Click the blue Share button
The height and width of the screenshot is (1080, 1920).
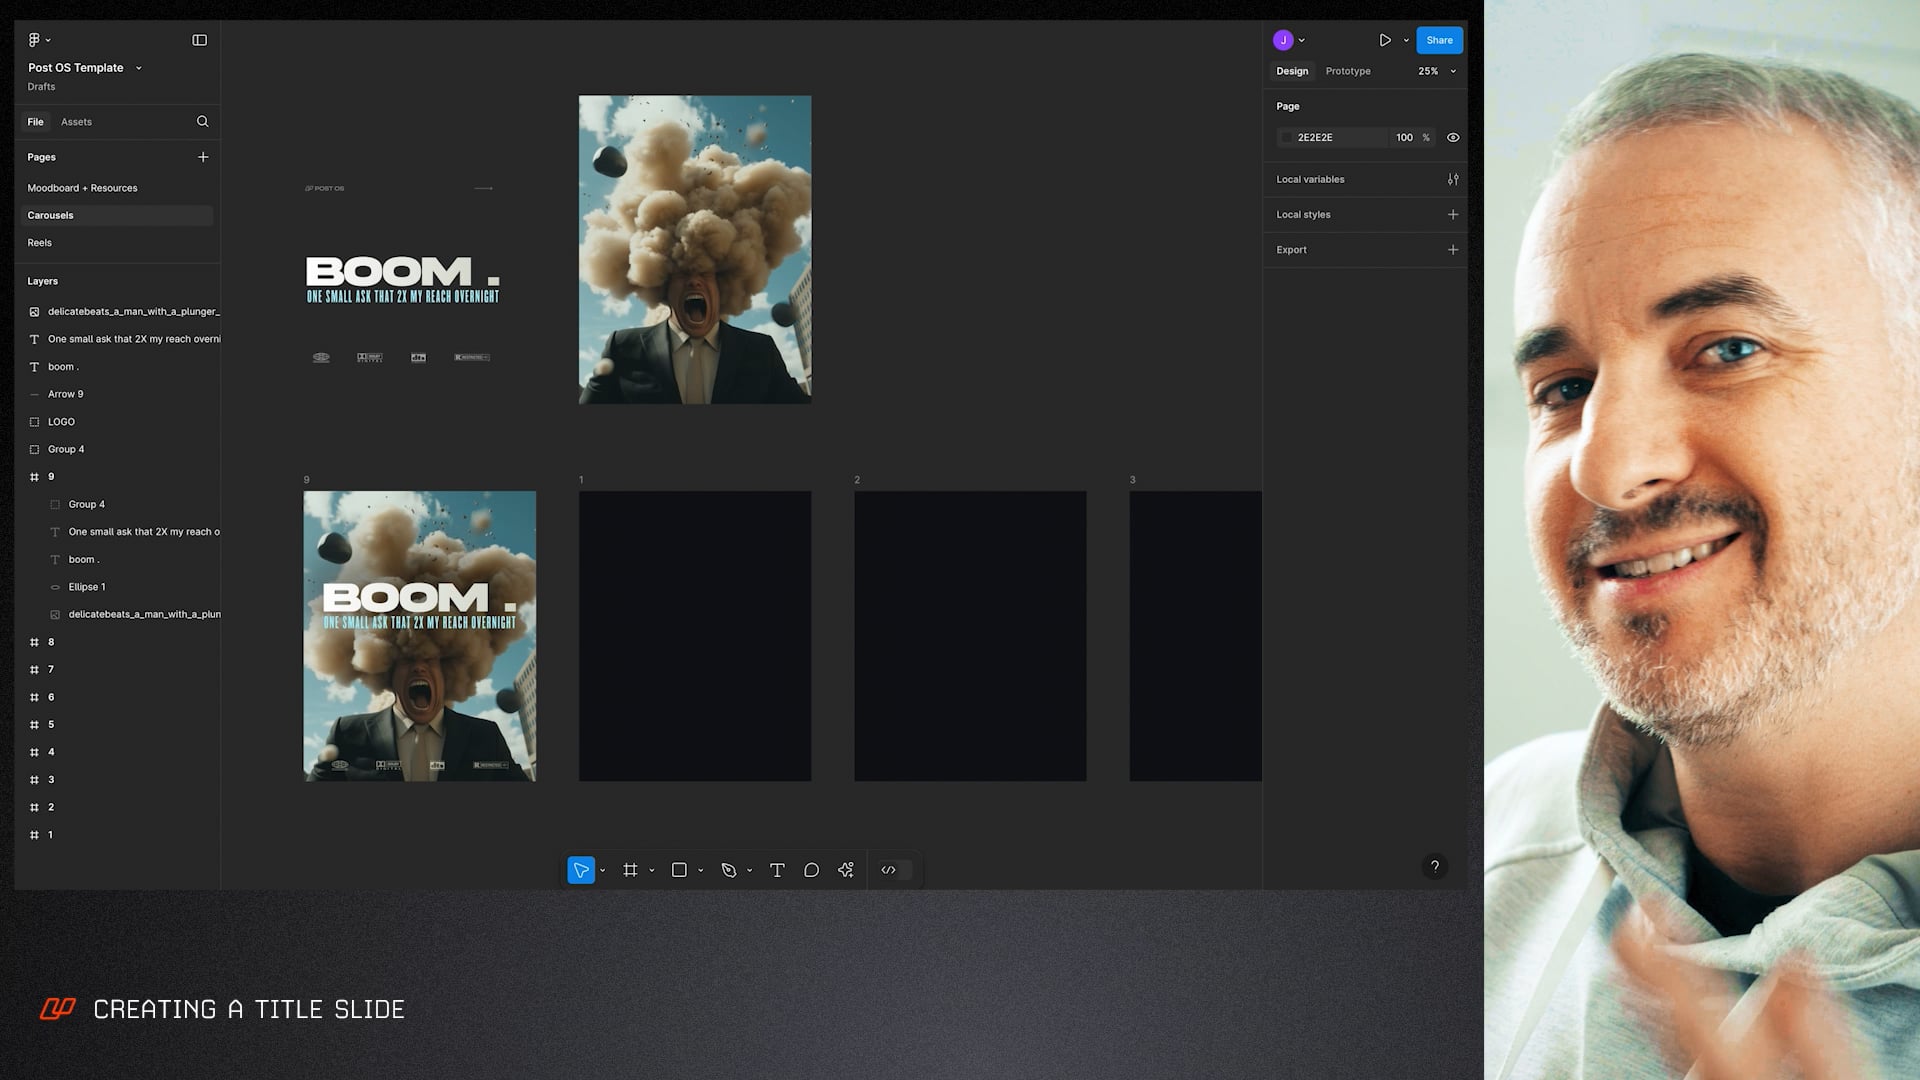pyautogui.click(x=1439, y=40)
